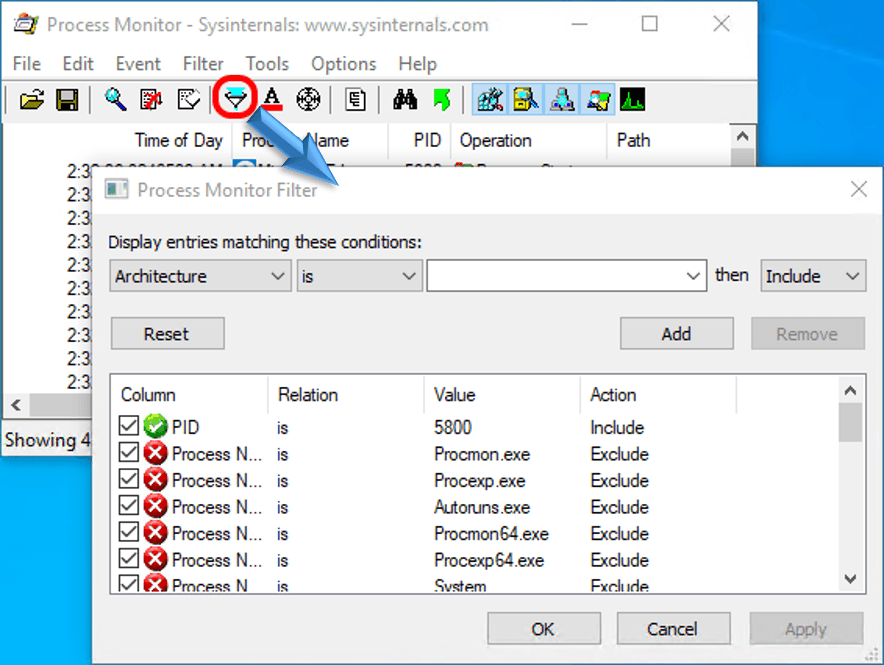Click the Process Monitor Filter dialog icon
Screen dimensions: 884x665
[x=117, y=189]
